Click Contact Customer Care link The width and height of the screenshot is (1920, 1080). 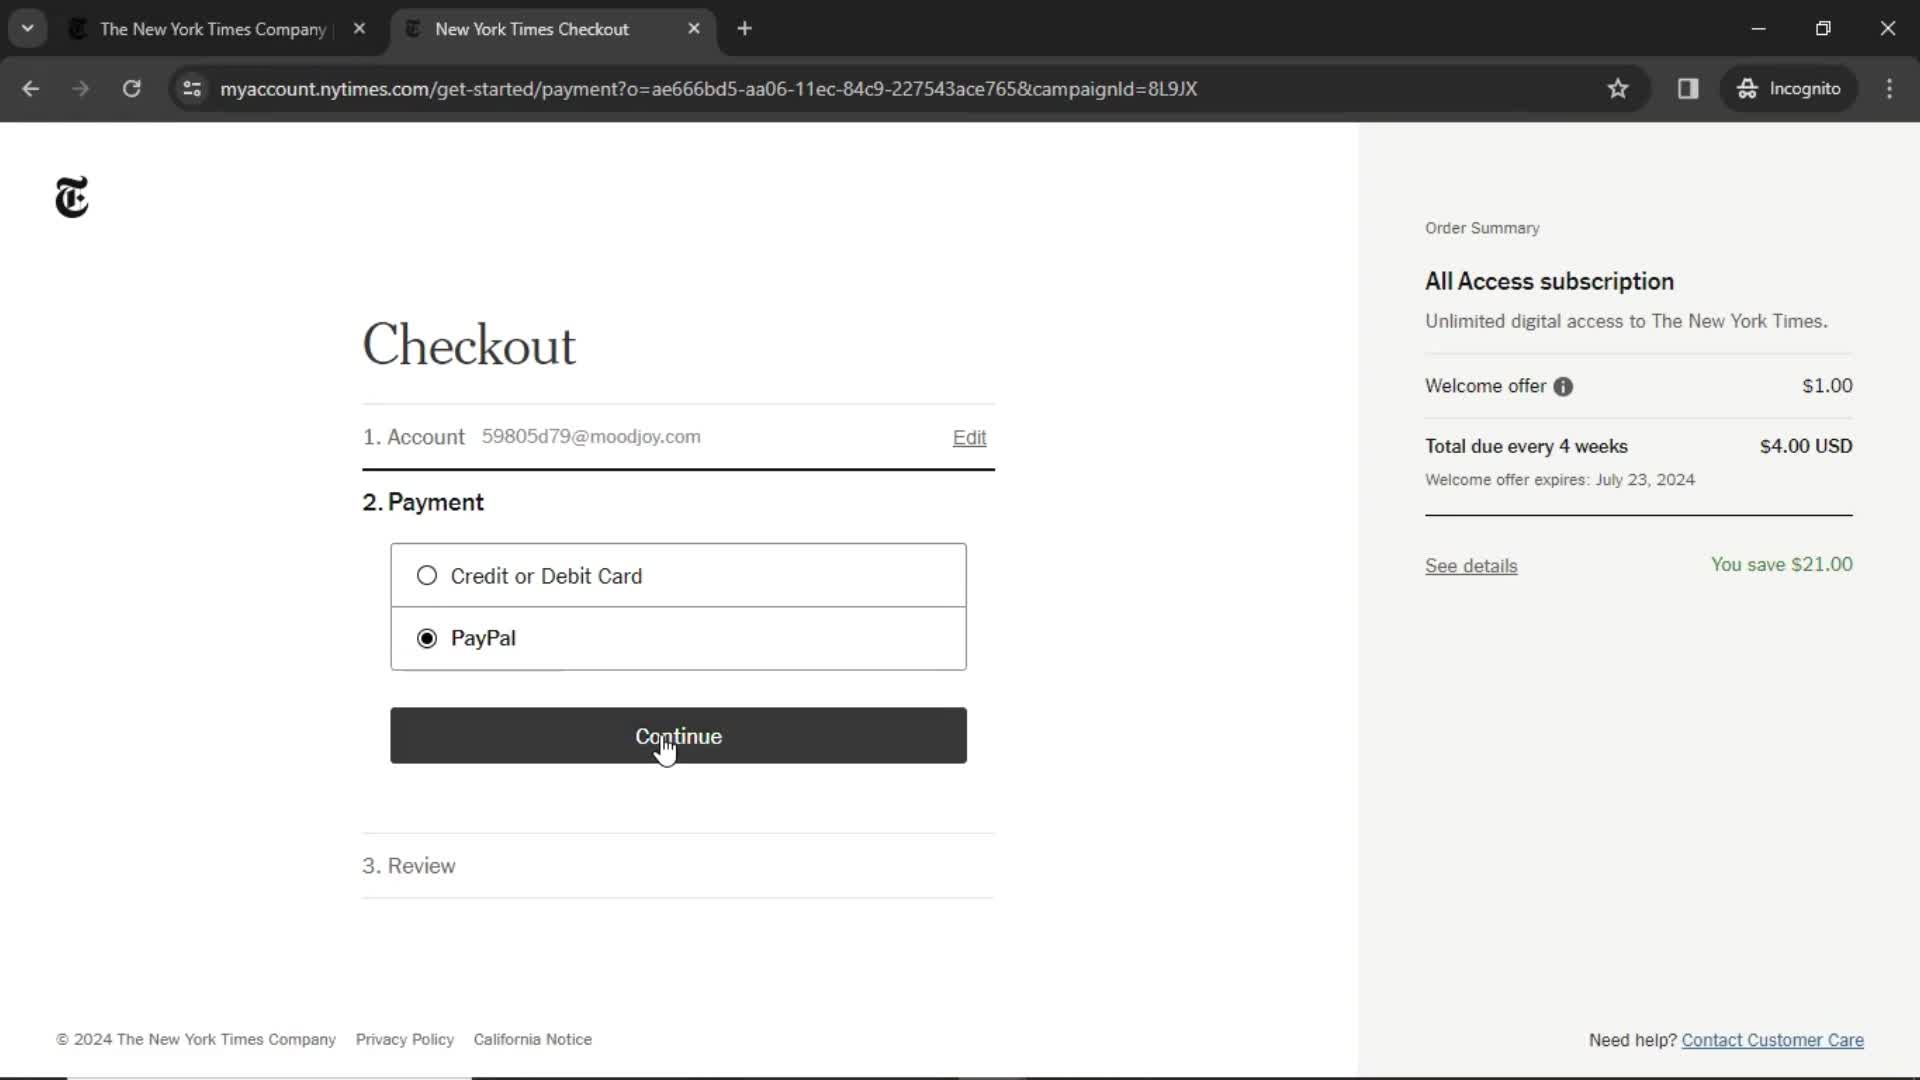pos(1772,1039)
